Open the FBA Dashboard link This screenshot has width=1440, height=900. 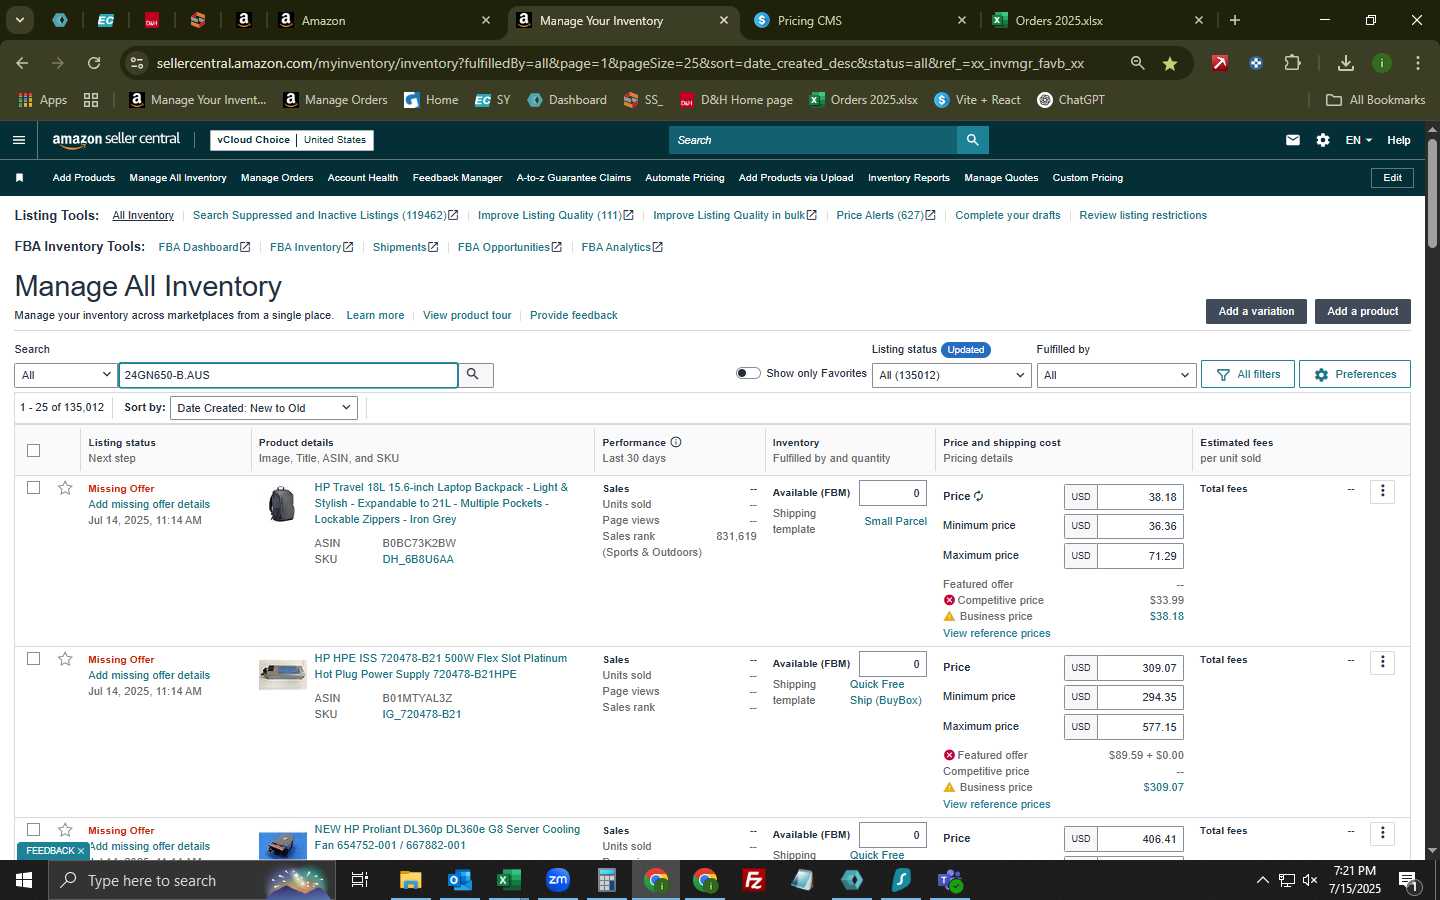204,247
